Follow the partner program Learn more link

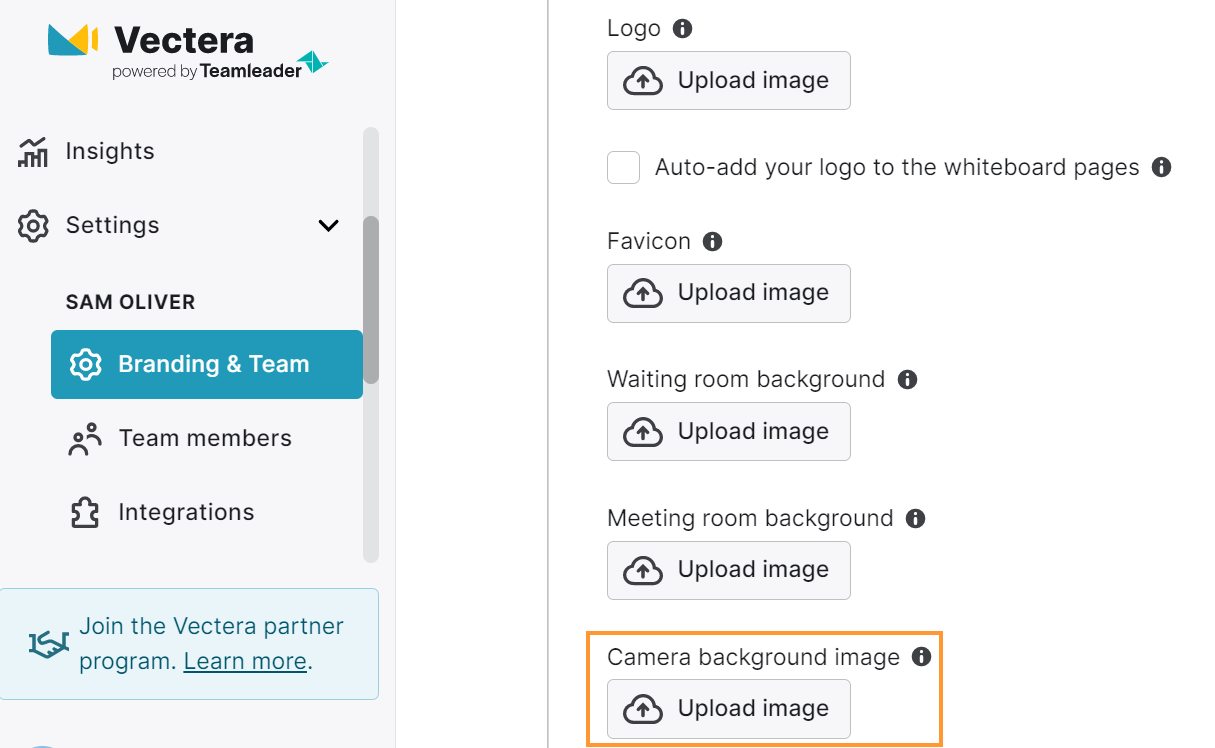click(245, 661)
